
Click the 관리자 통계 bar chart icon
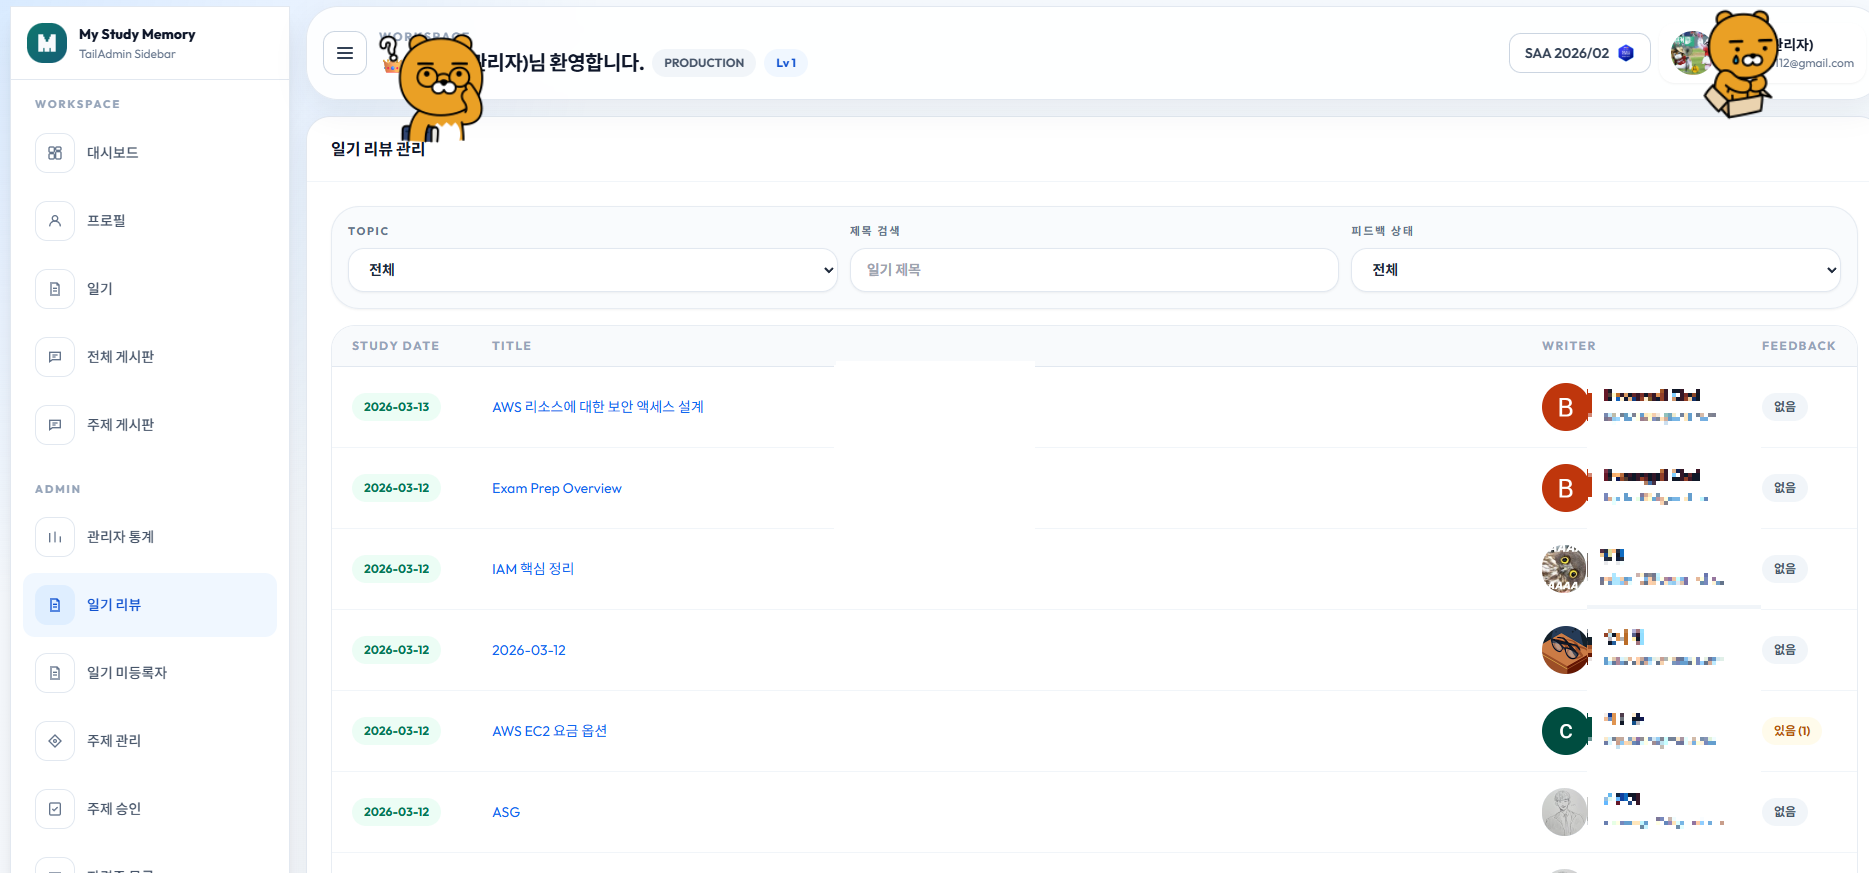pos(55,537)
